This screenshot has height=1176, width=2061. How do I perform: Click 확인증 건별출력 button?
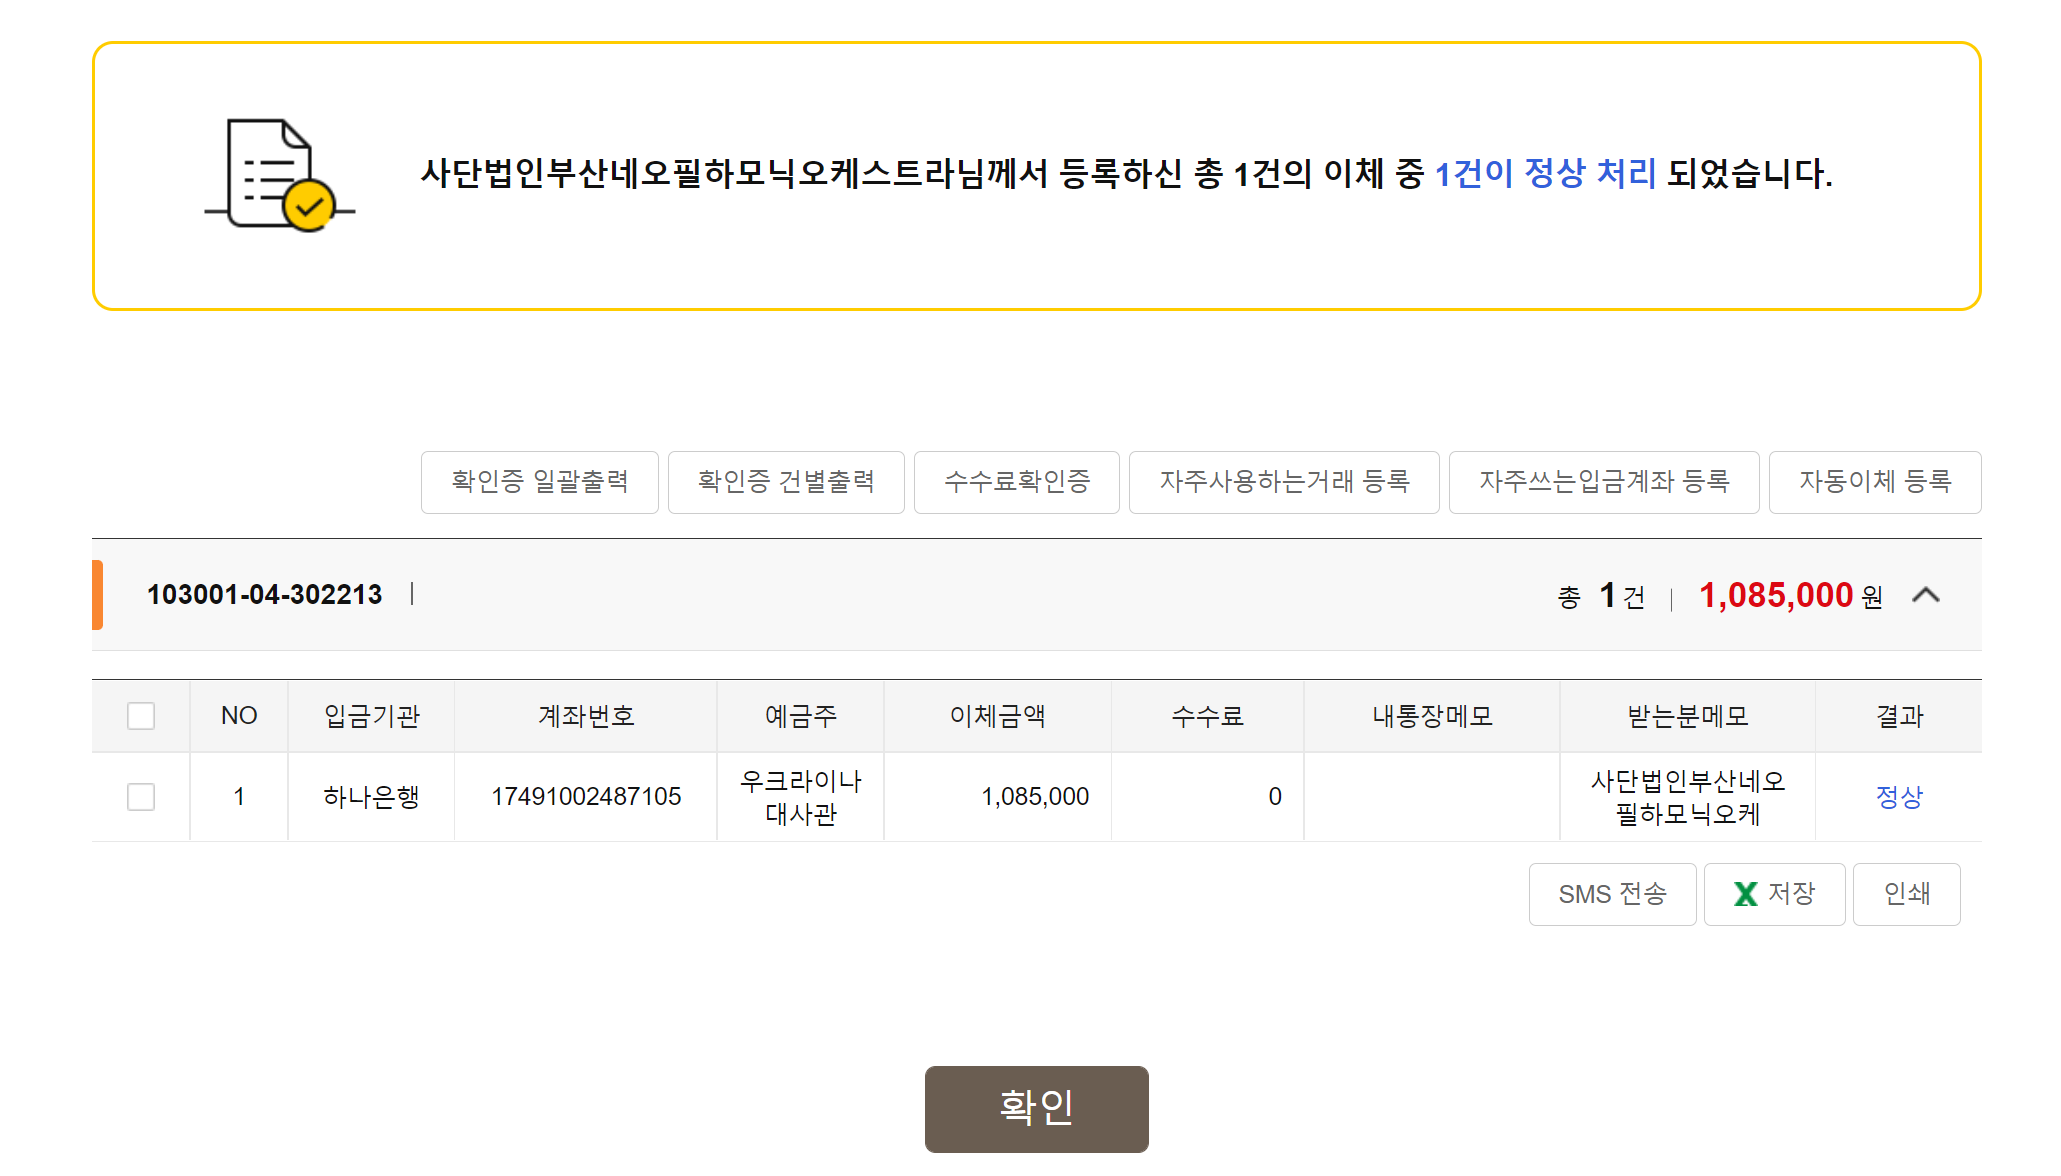tap(785, 482)
